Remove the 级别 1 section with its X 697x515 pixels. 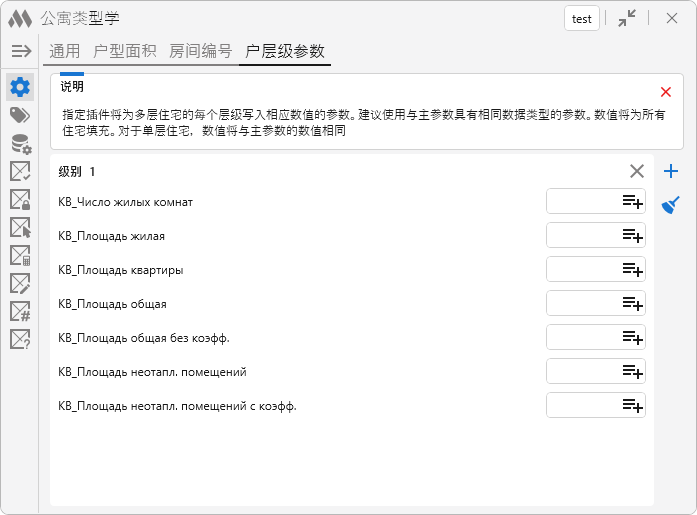click(x=636, y=171)
